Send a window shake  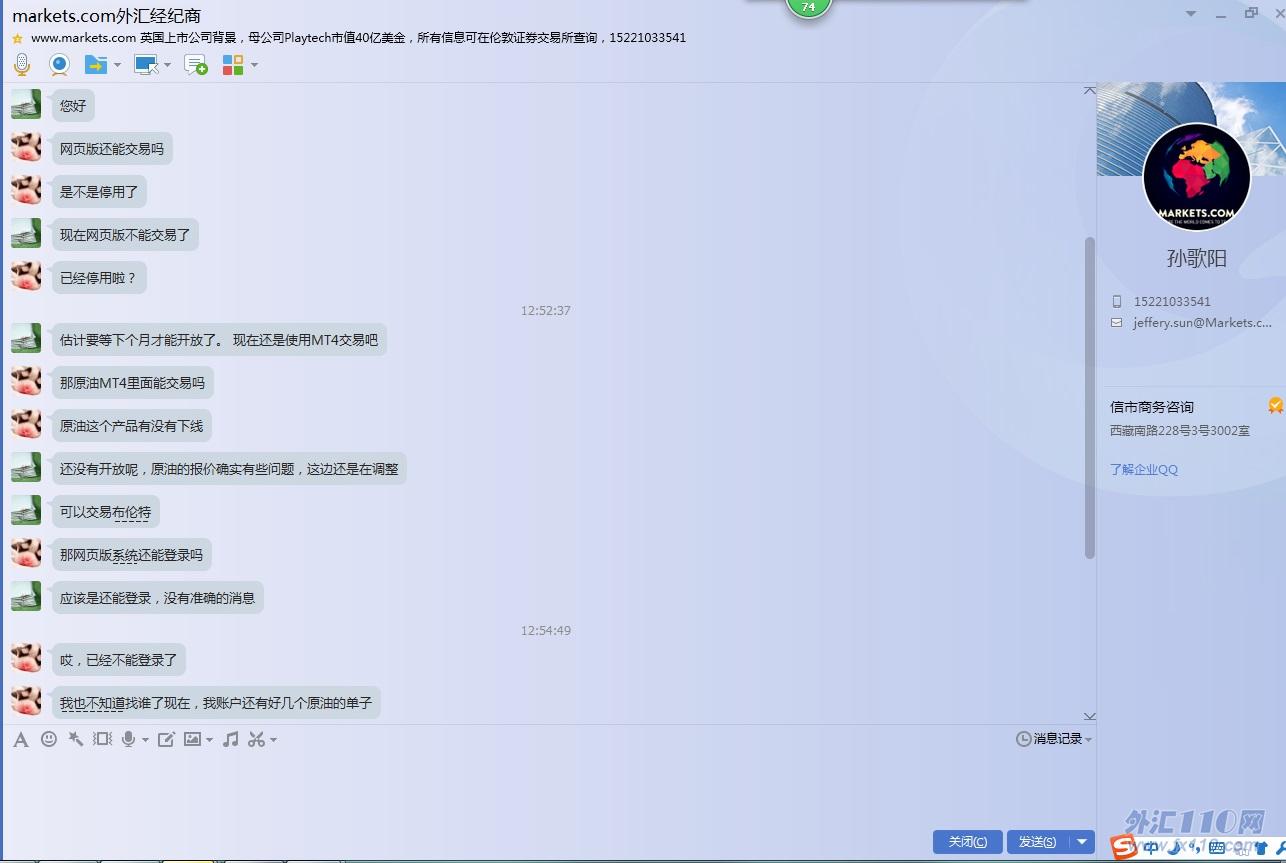coord(102,739)
